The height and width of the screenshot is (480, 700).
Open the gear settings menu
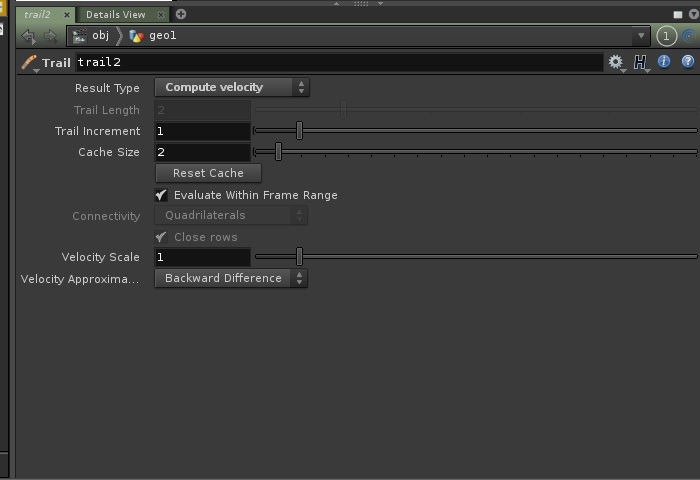616,62
